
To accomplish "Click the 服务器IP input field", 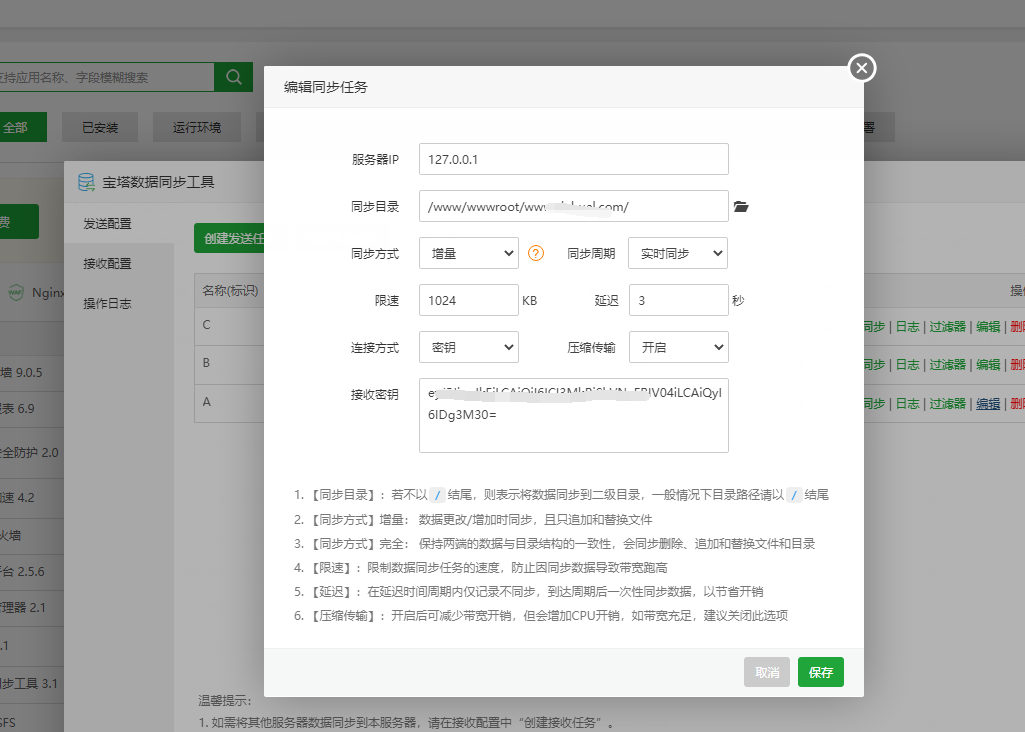I will 573,159.
